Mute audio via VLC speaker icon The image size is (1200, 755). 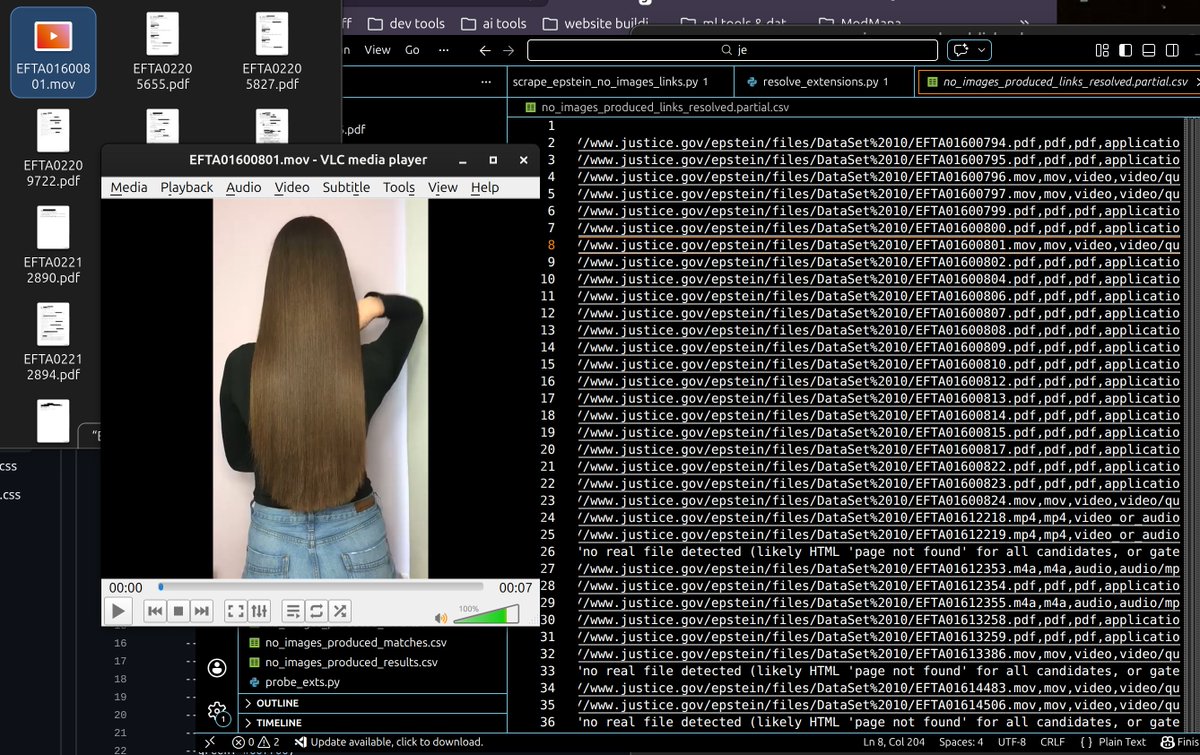click(x=442, y=617)
